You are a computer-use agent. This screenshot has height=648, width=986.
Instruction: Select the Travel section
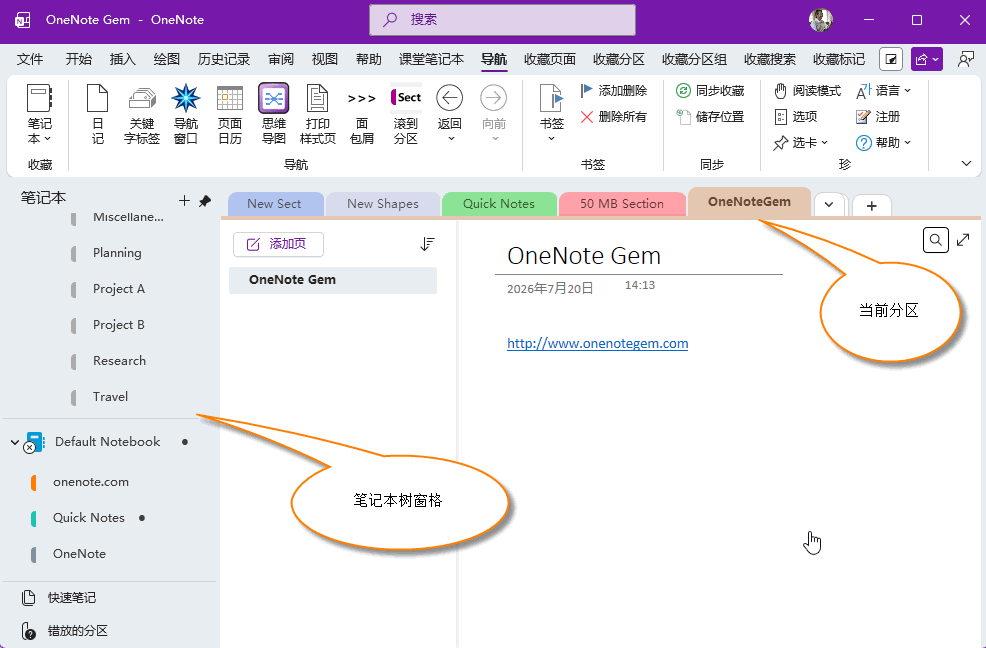(x=113, y=397)
